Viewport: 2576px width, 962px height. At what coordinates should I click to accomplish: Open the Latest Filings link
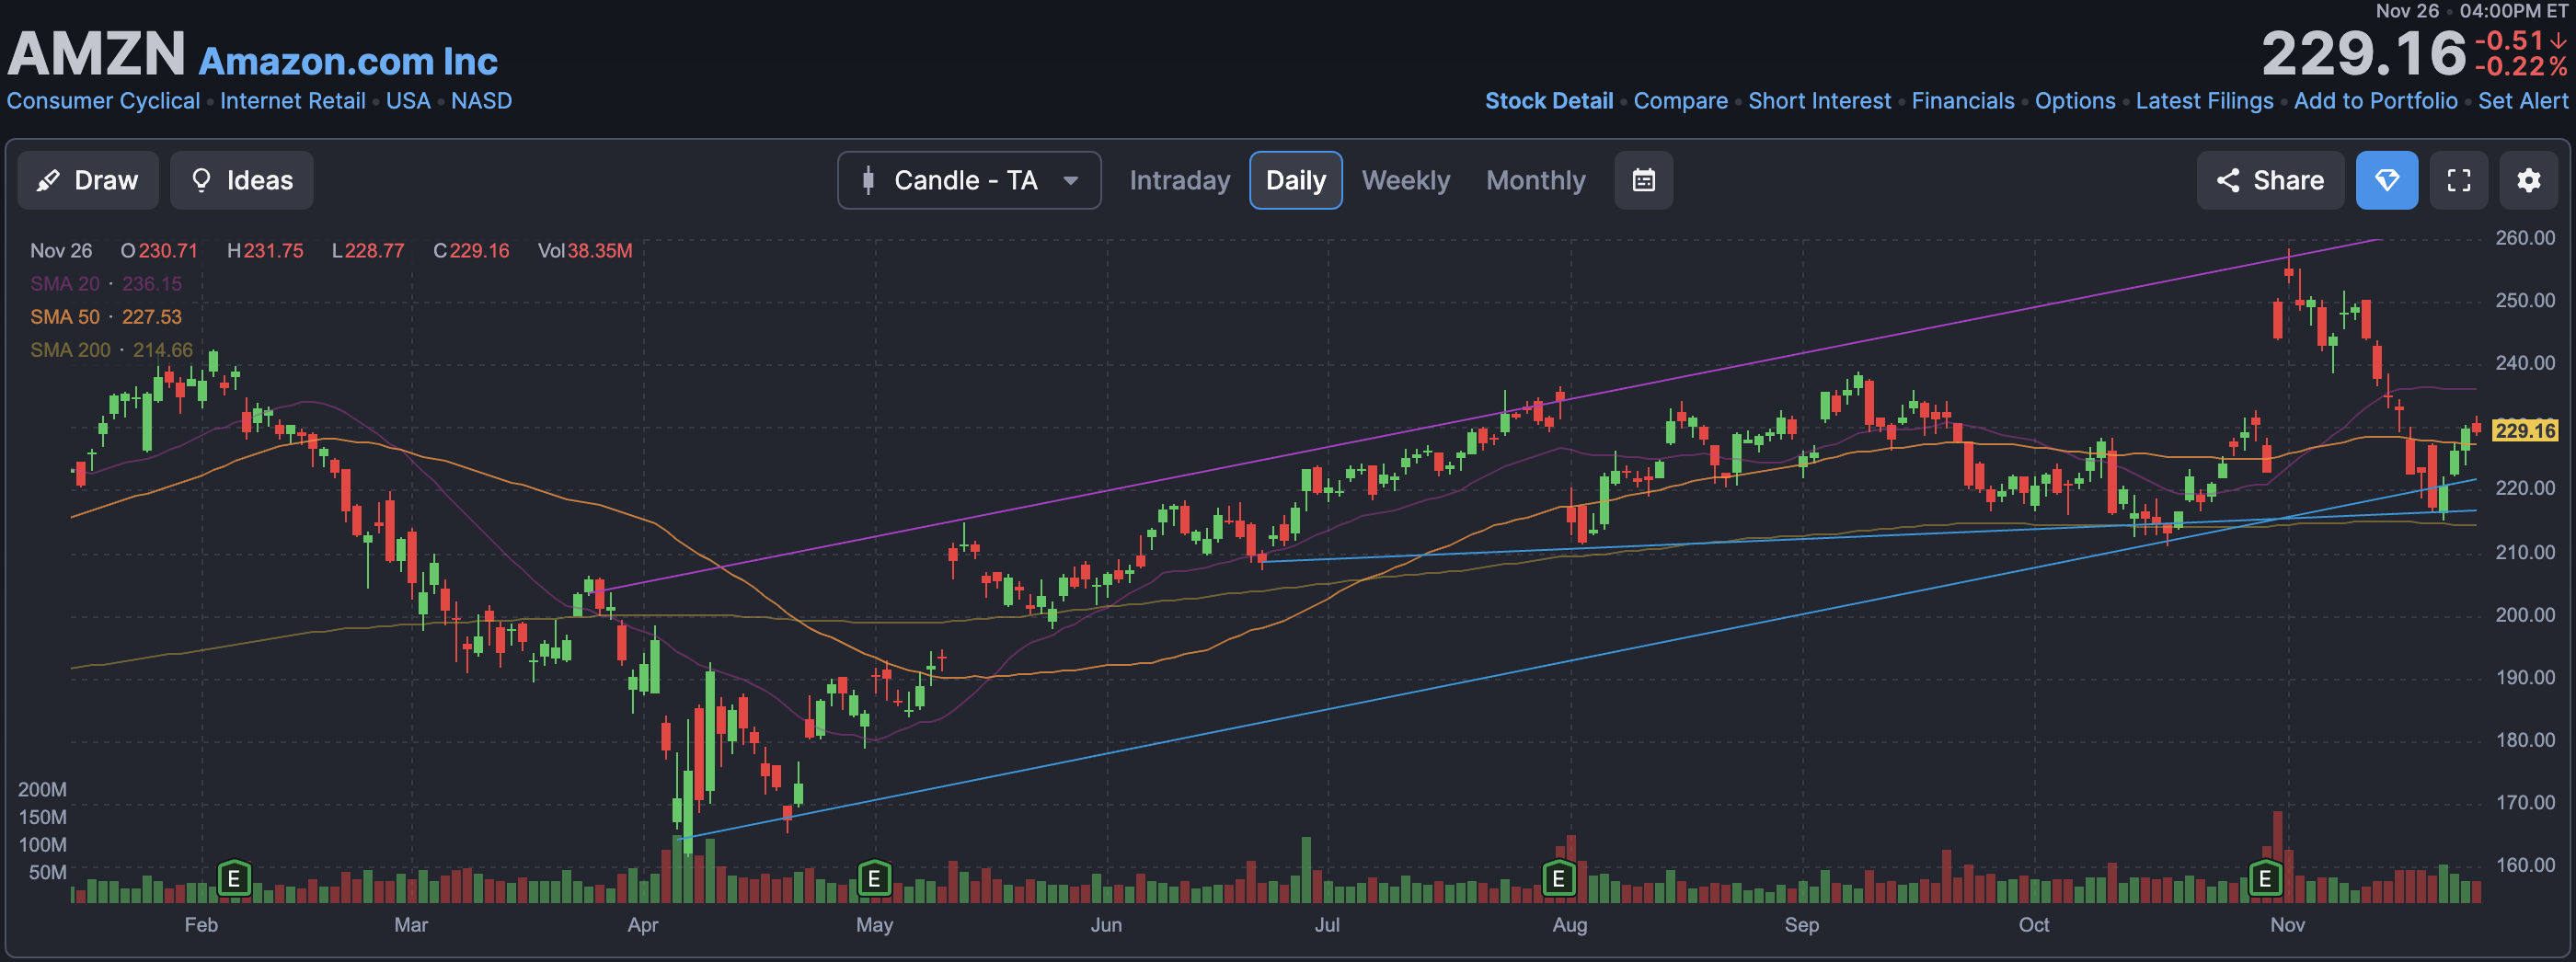(2204, 101)
